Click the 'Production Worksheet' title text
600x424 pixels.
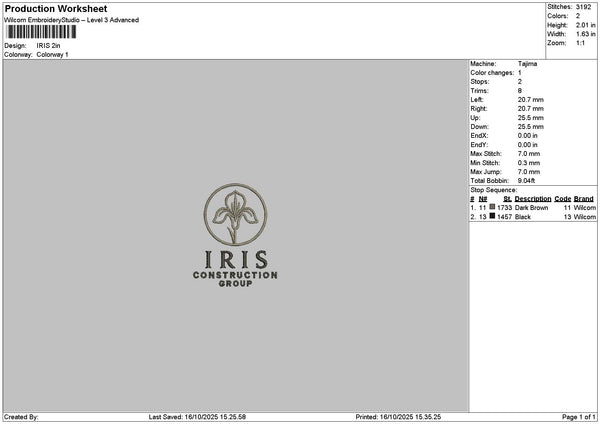point(56,8)
